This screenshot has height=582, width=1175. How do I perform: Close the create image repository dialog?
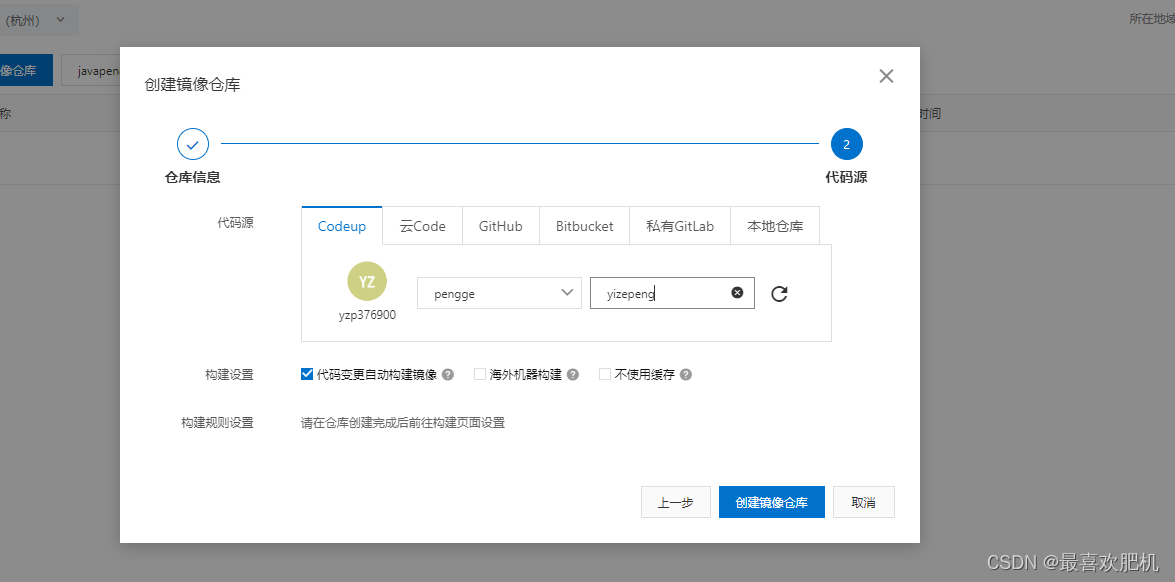(886, 76)
